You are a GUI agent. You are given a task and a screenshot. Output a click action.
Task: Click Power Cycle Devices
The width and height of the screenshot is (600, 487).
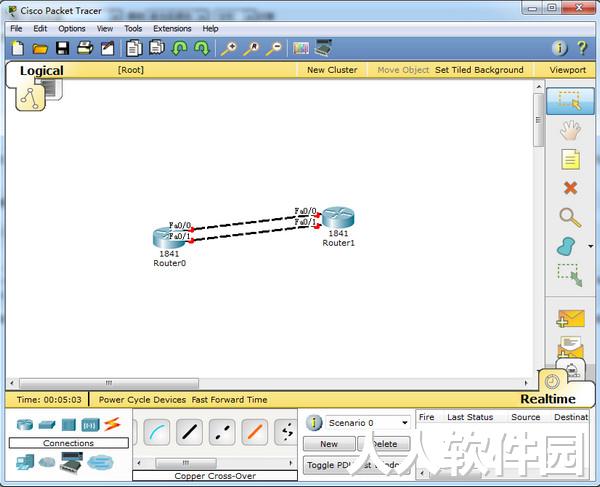142,400
